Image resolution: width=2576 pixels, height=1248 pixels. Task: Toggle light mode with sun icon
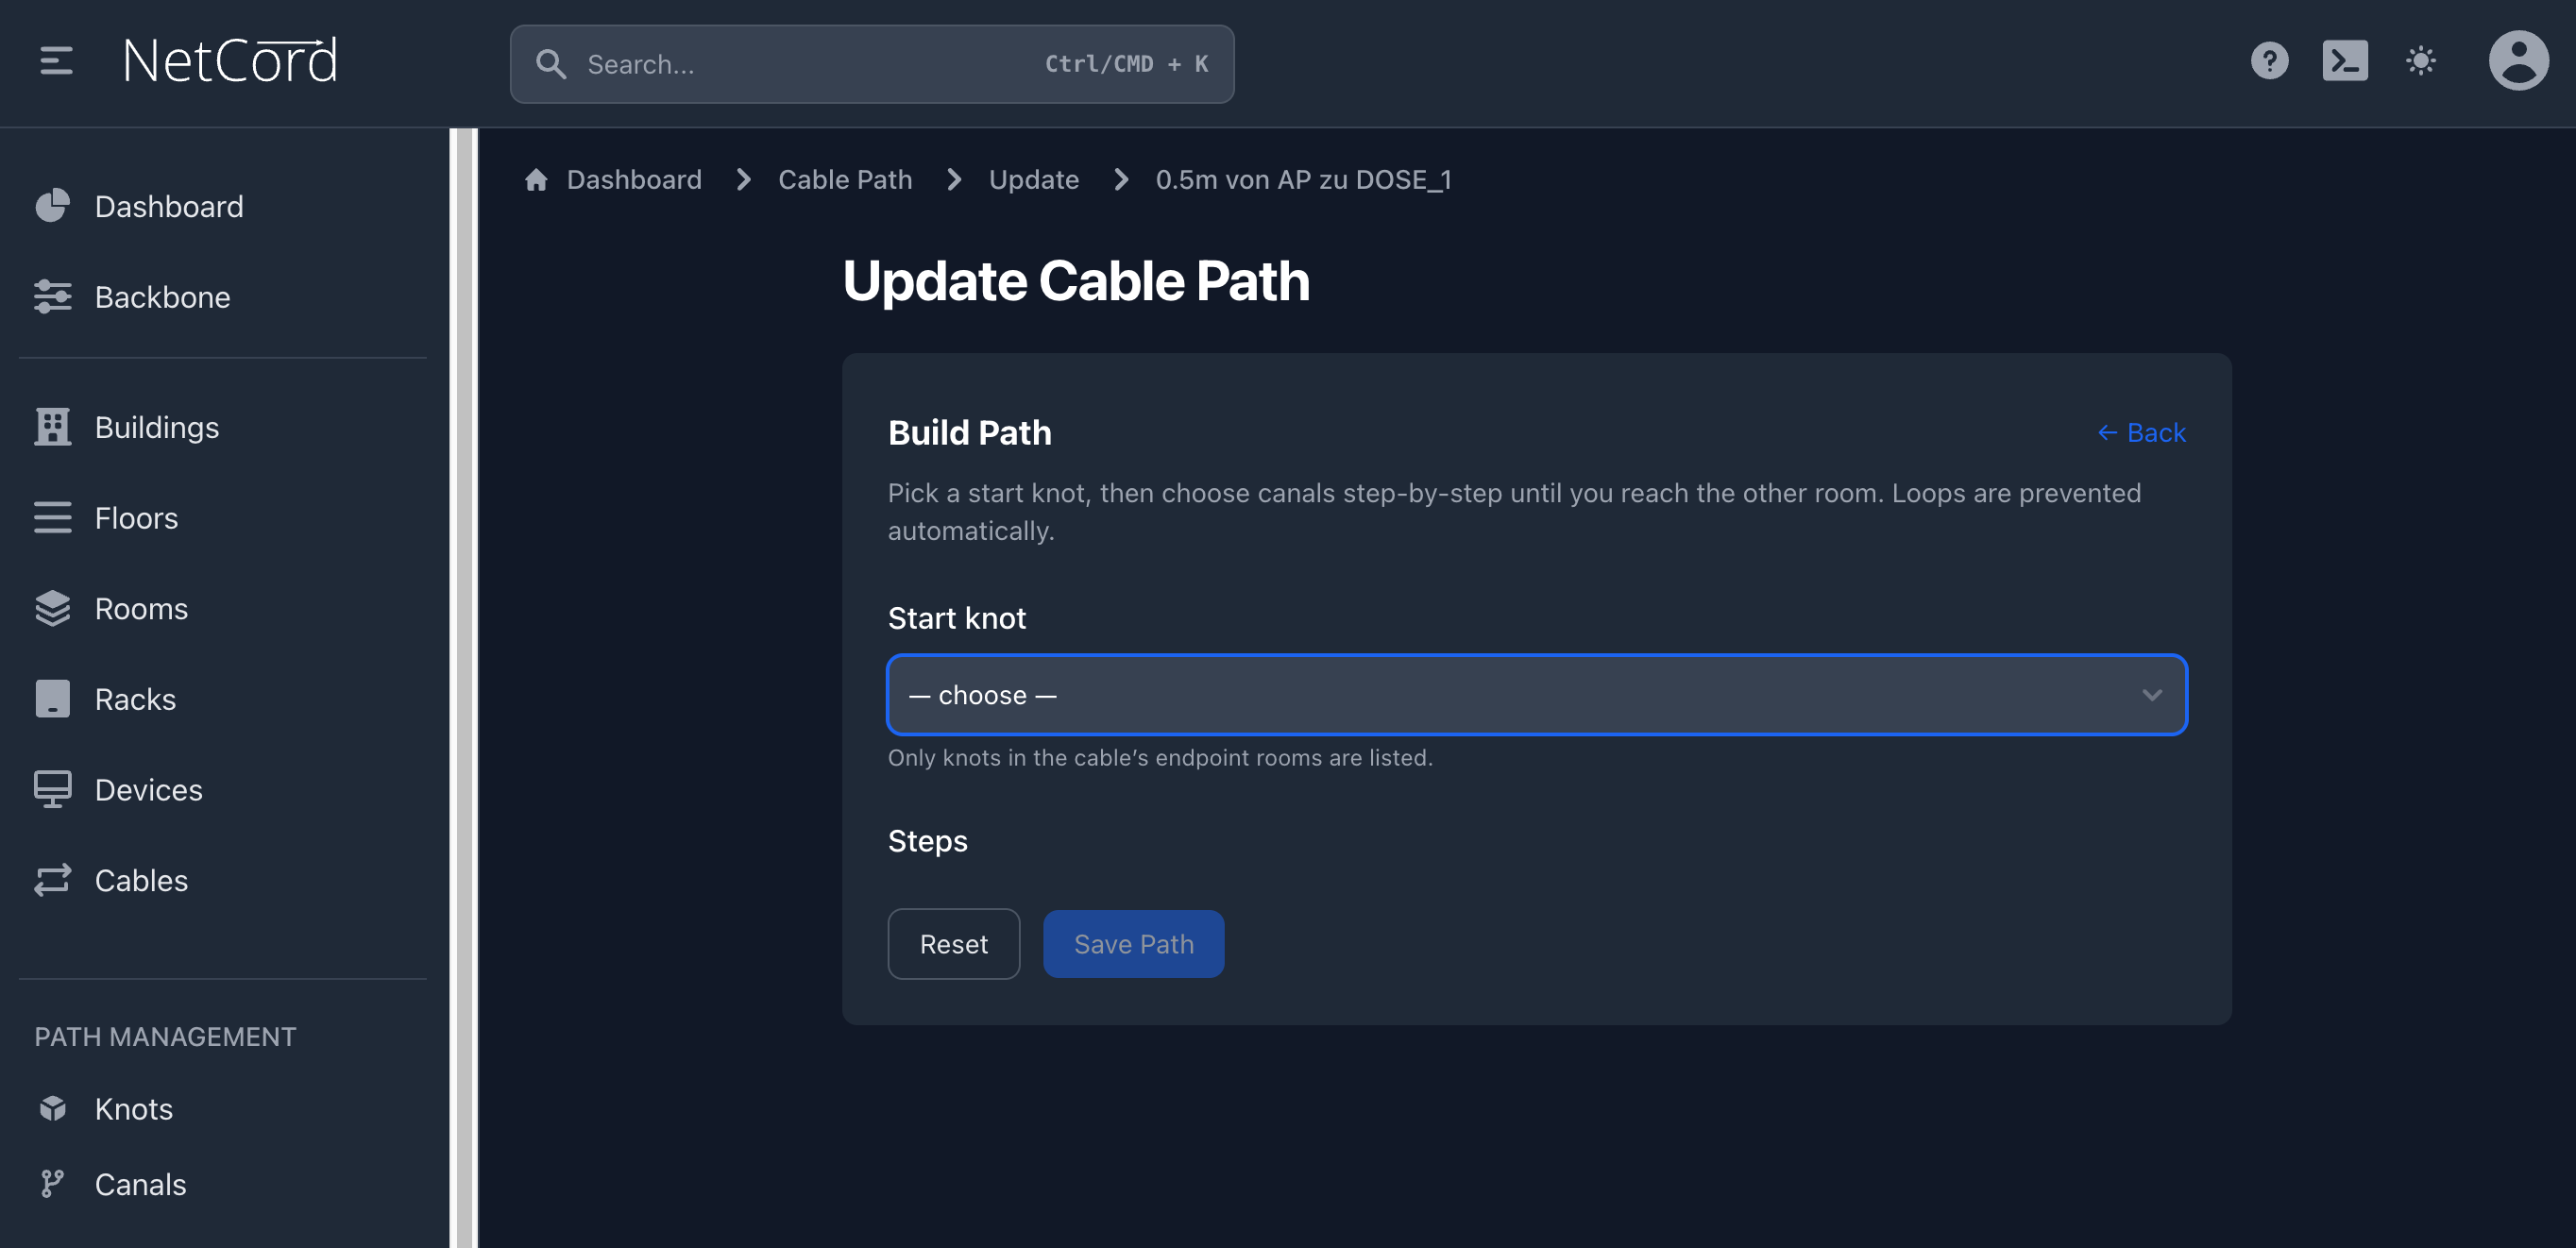tap(2420, 61)
